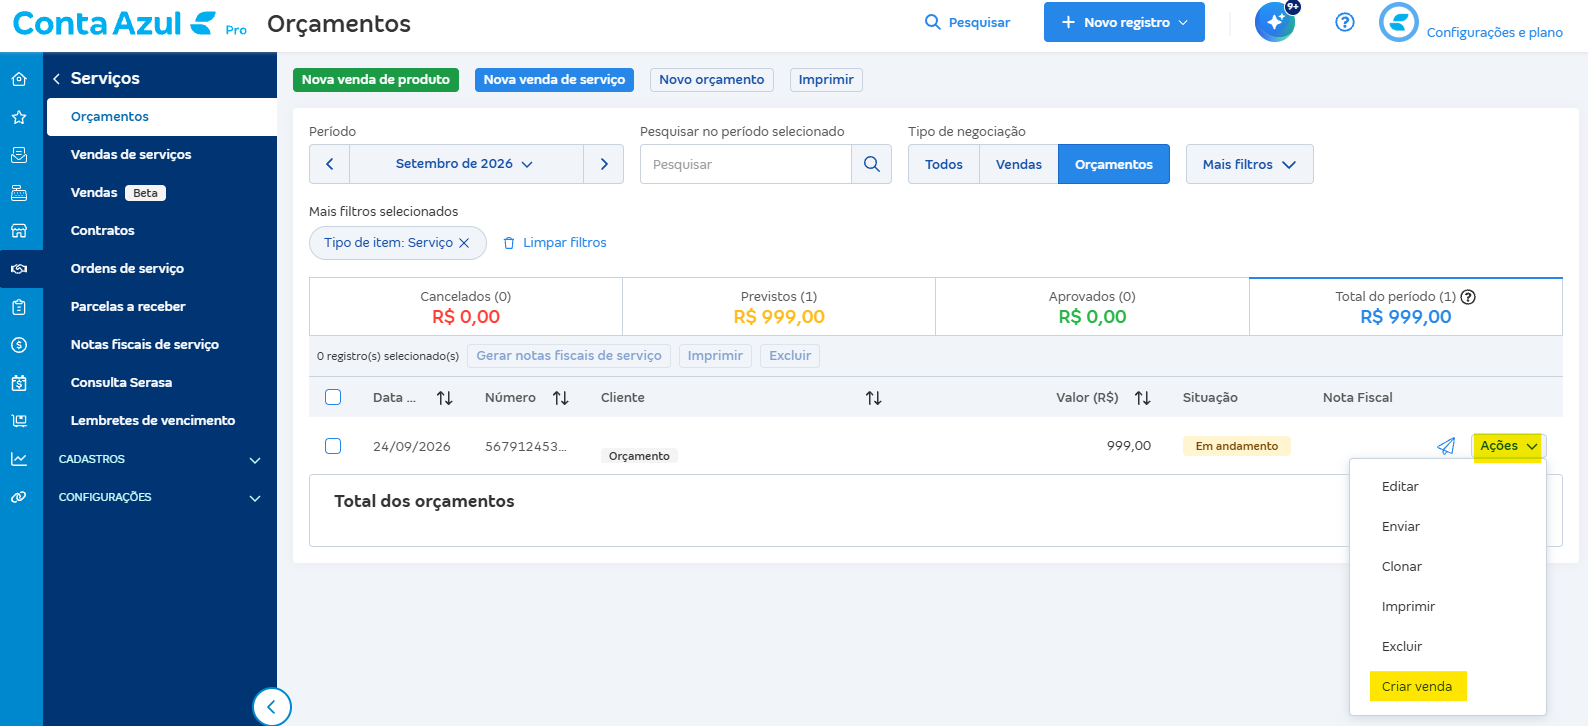Click the paper plane send icon in row
Screen dimensions: 1588x726
point(1446,446)
